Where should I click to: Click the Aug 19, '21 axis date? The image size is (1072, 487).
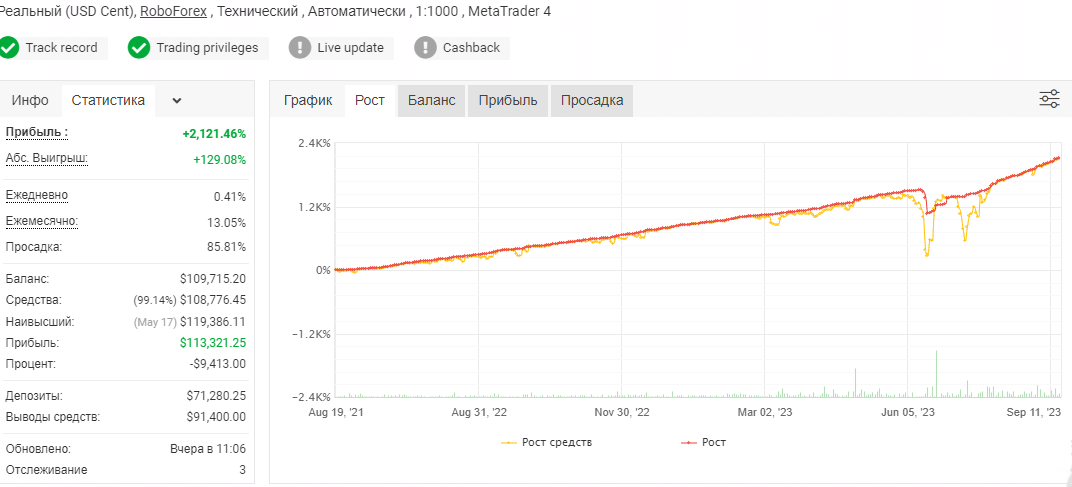pyautogui.click(x=336, y=412)
